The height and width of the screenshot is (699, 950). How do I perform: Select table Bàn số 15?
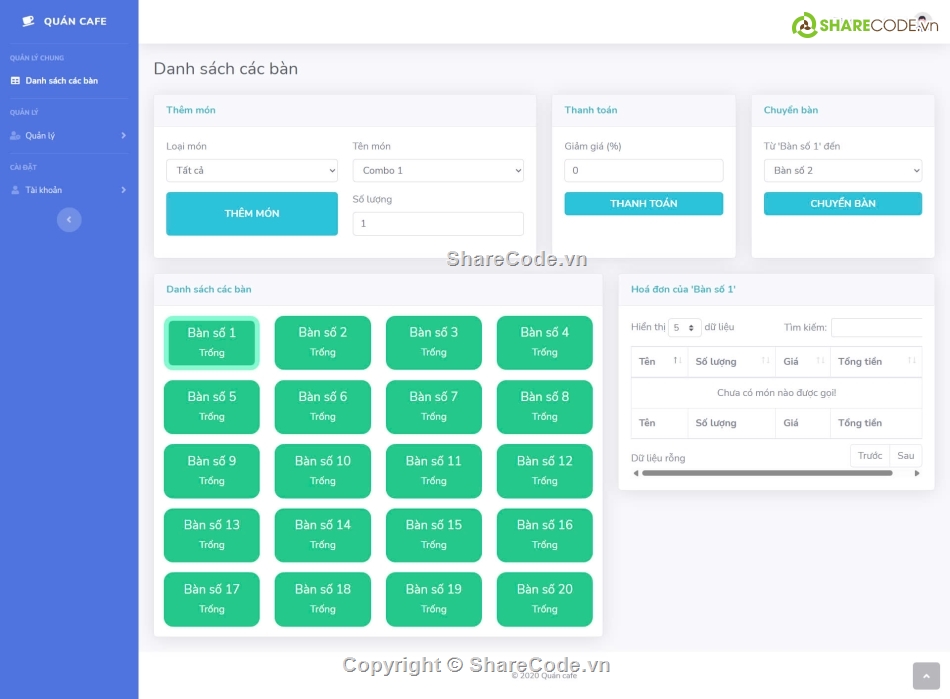(x=434, y=535)
